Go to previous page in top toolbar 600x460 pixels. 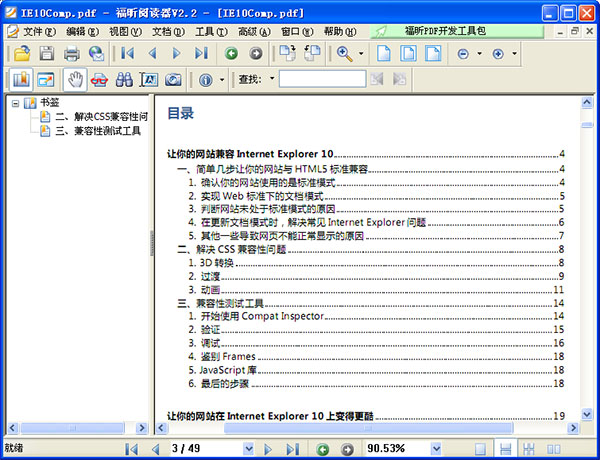tap(153, 53)
